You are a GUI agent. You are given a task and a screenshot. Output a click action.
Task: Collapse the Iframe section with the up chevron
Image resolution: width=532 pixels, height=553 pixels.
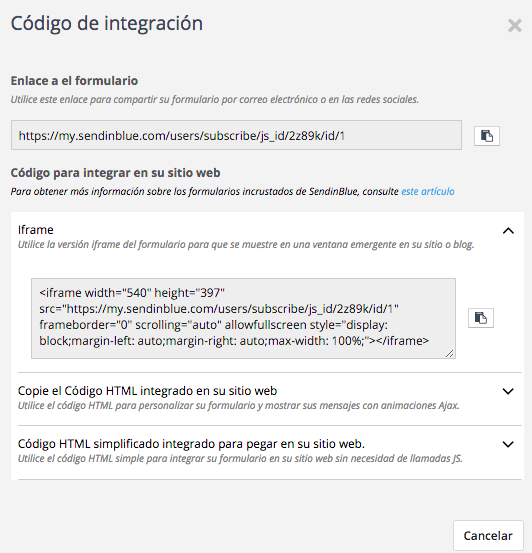click(x=508, y=231)
